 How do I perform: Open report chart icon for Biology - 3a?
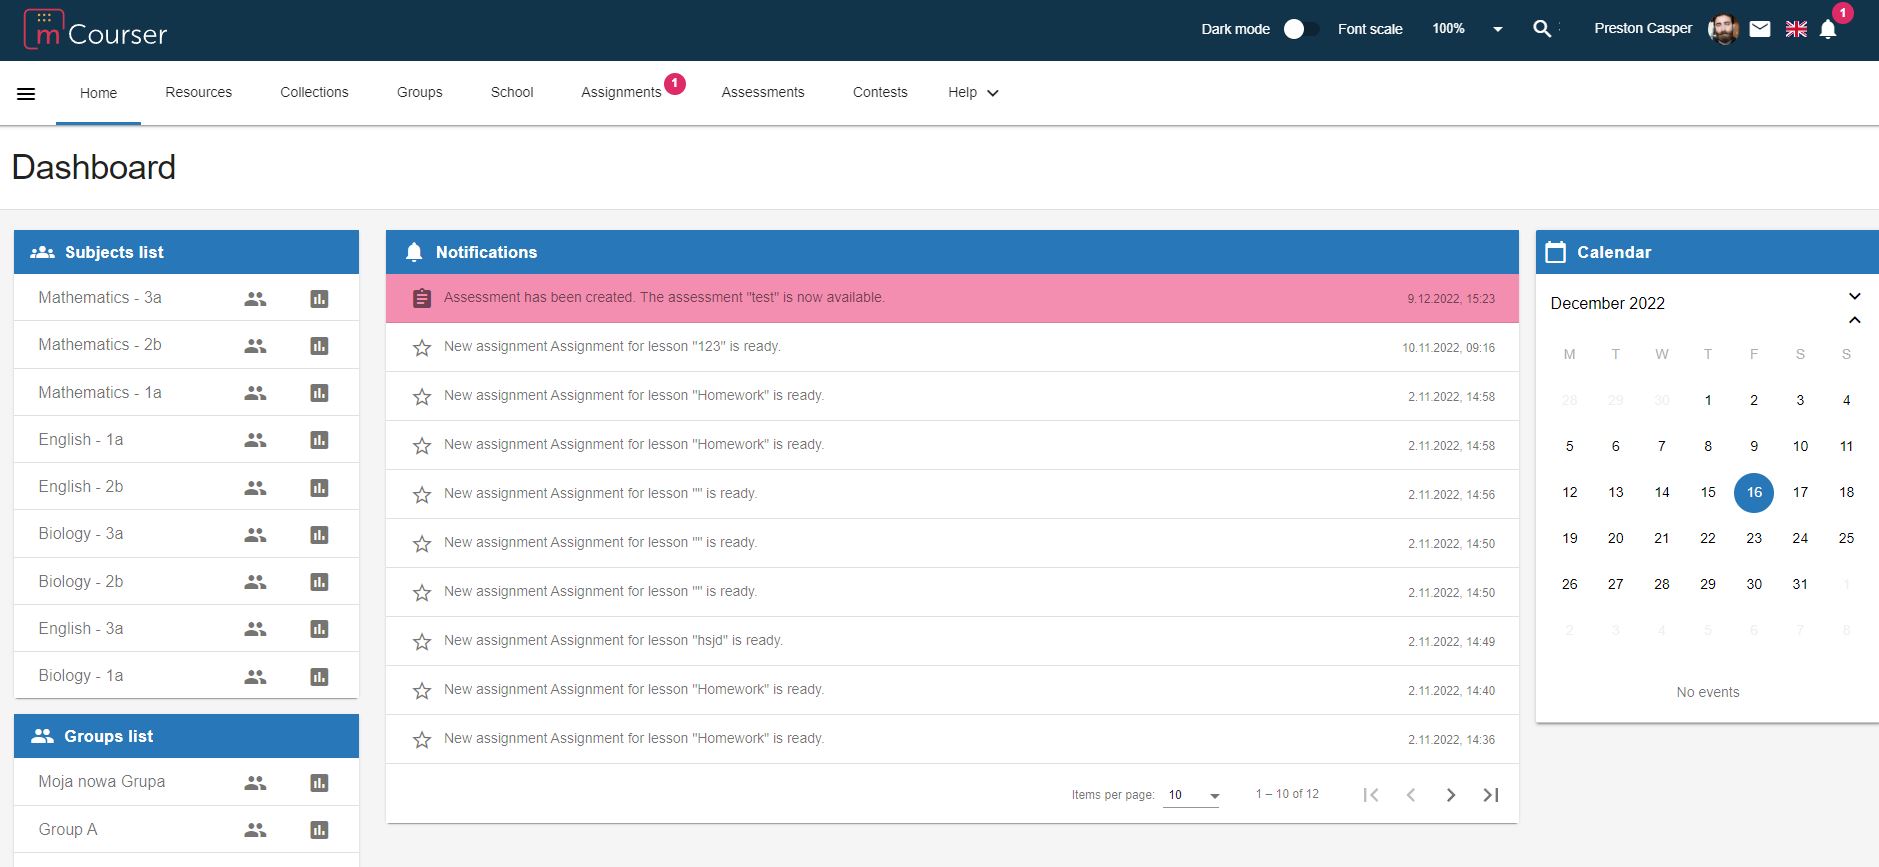319,535
